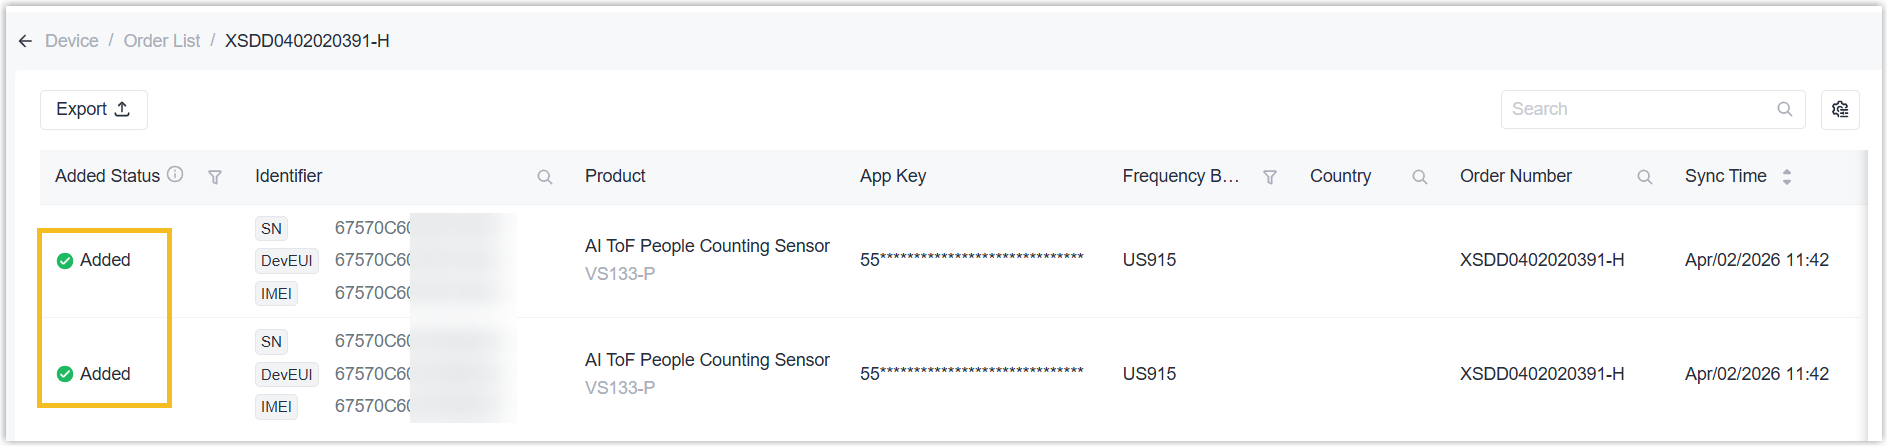Viewport: 1888px width, 447px height.
Task: Open the Added Status filter icon
Action: pyautogui.click(x=215, y=177)
